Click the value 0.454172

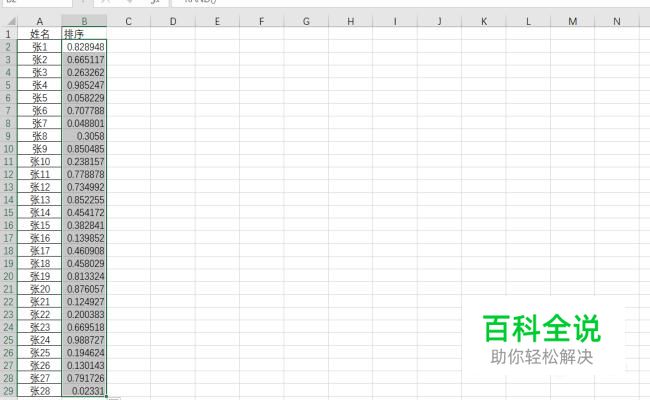point(84,213)
